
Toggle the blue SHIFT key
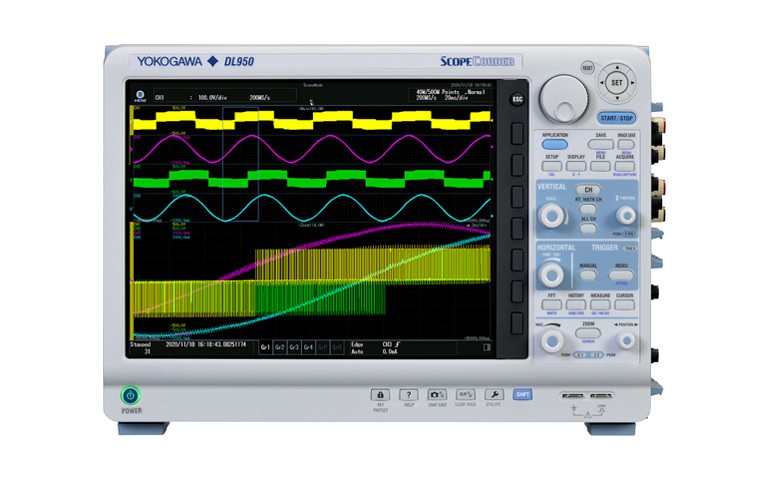pos(522,394)
